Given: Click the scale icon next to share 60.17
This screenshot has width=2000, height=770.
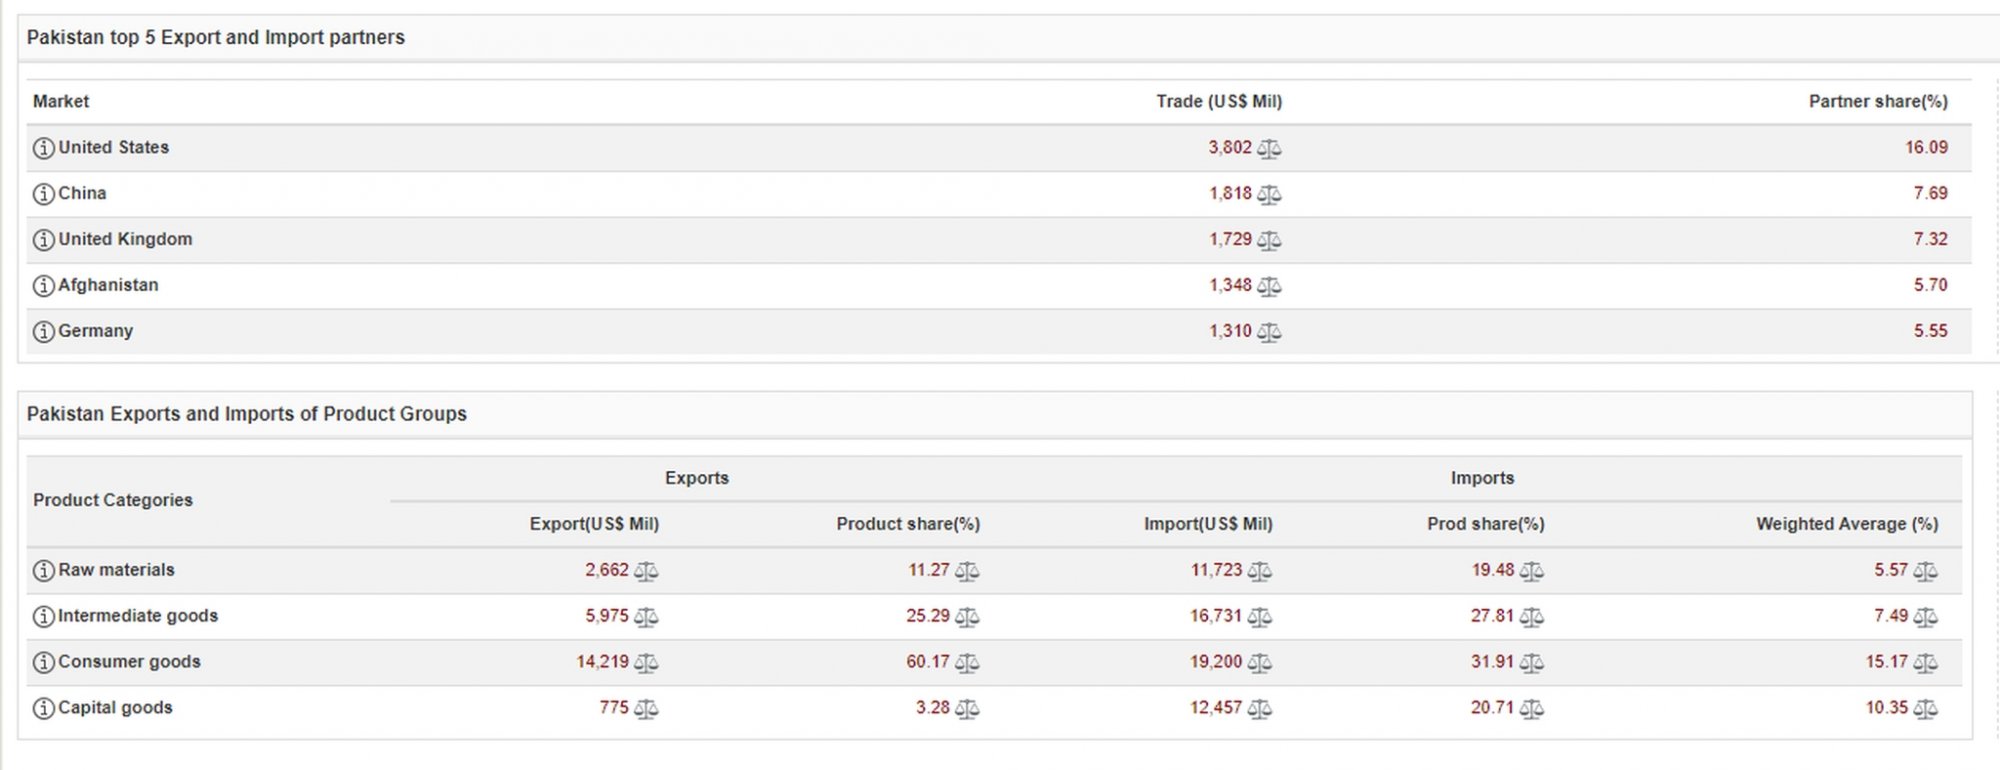Looking at the screenshot, I should click(967, 664).
